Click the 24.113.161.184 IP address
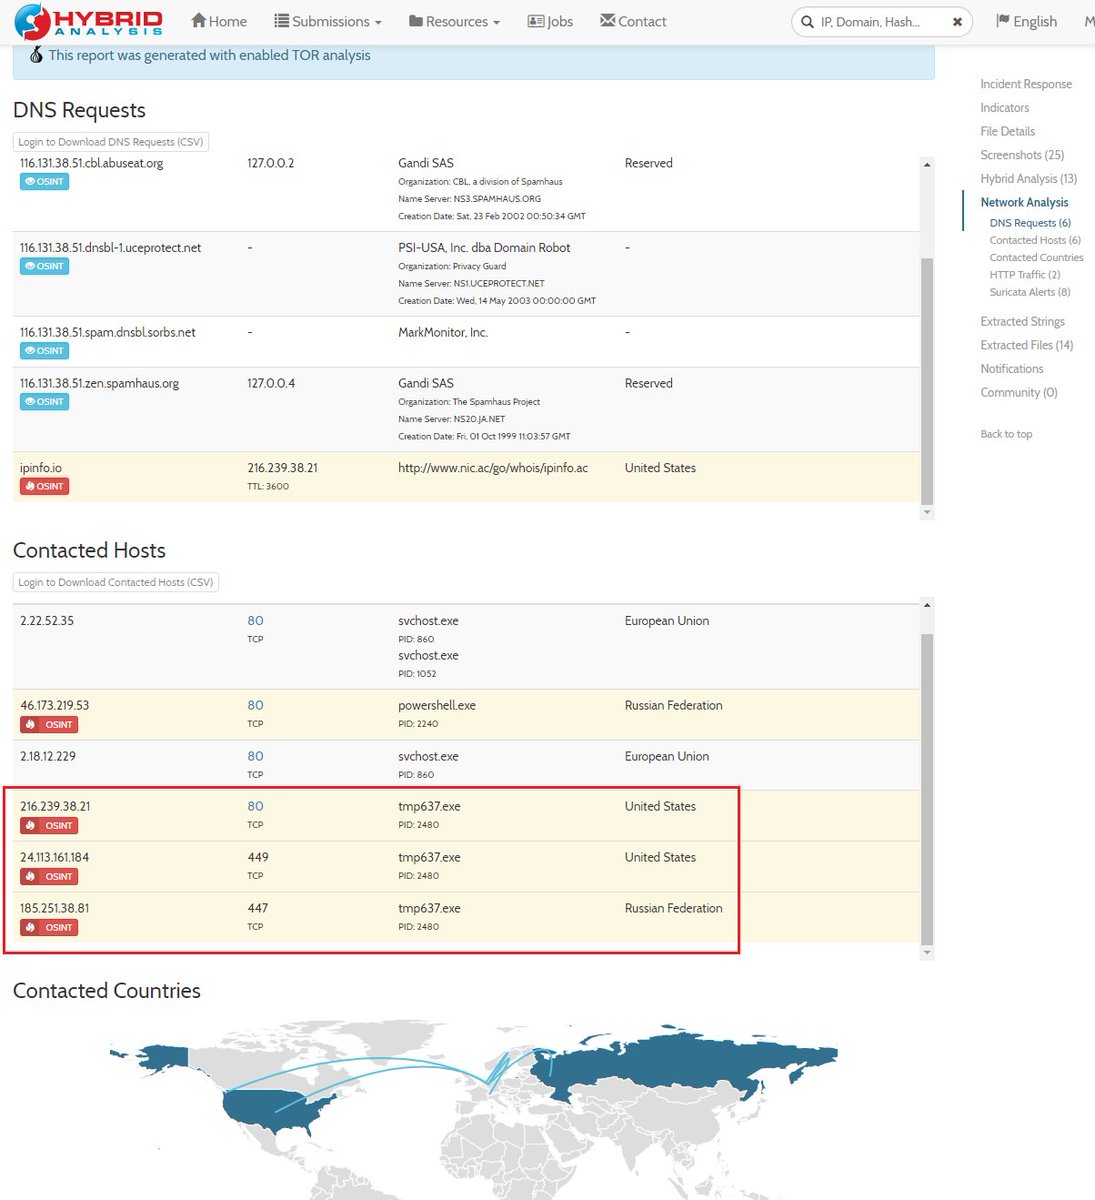Image resolution: width=1095 pixels, height=1200 pixels. click(x=54, y=857)
